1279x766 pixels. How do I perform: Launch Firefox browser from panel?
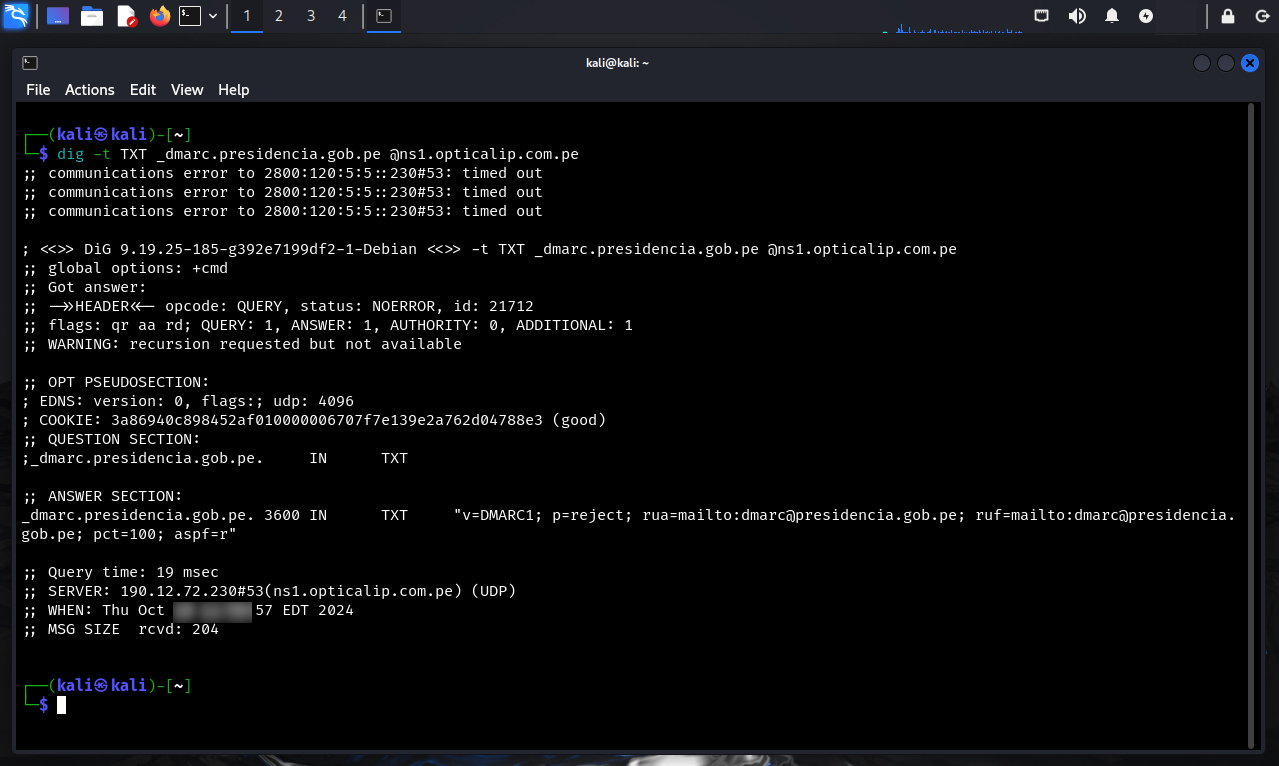click(159, 16)
